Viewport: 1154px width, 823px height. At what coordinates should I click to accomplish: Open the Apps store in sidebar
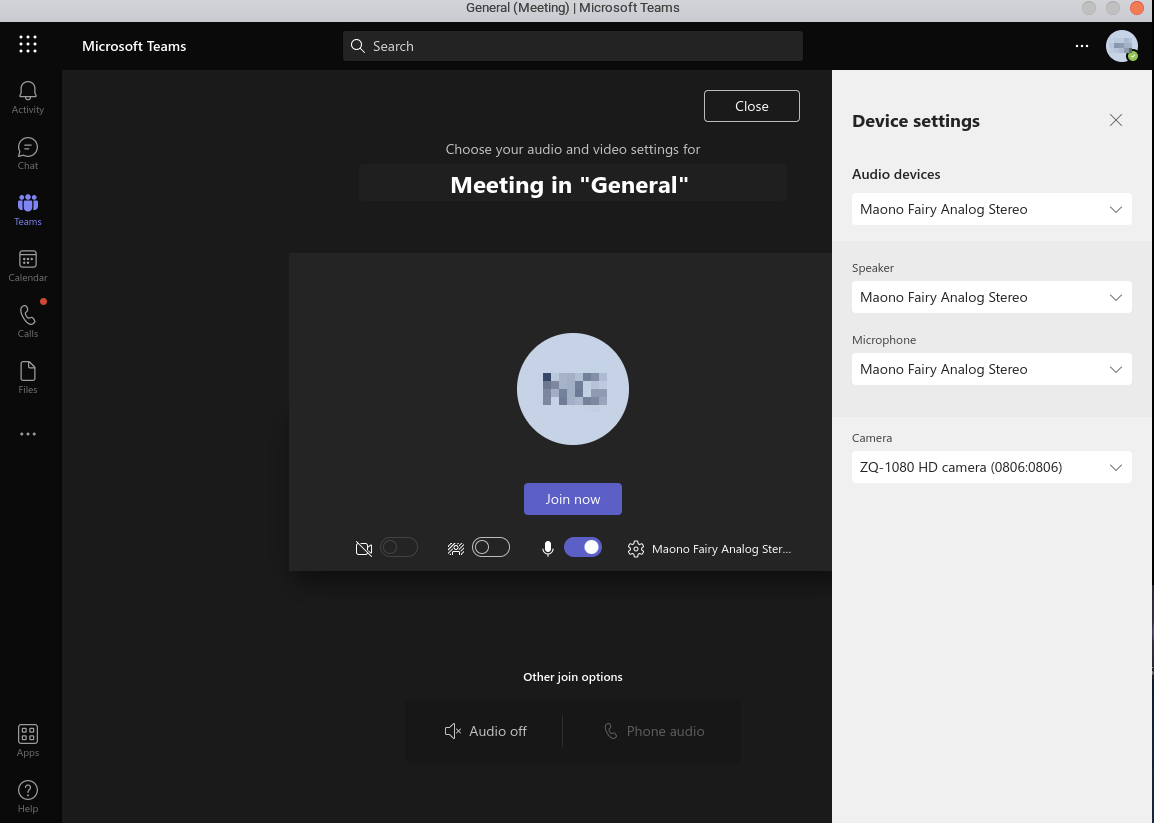click(28, 741)
